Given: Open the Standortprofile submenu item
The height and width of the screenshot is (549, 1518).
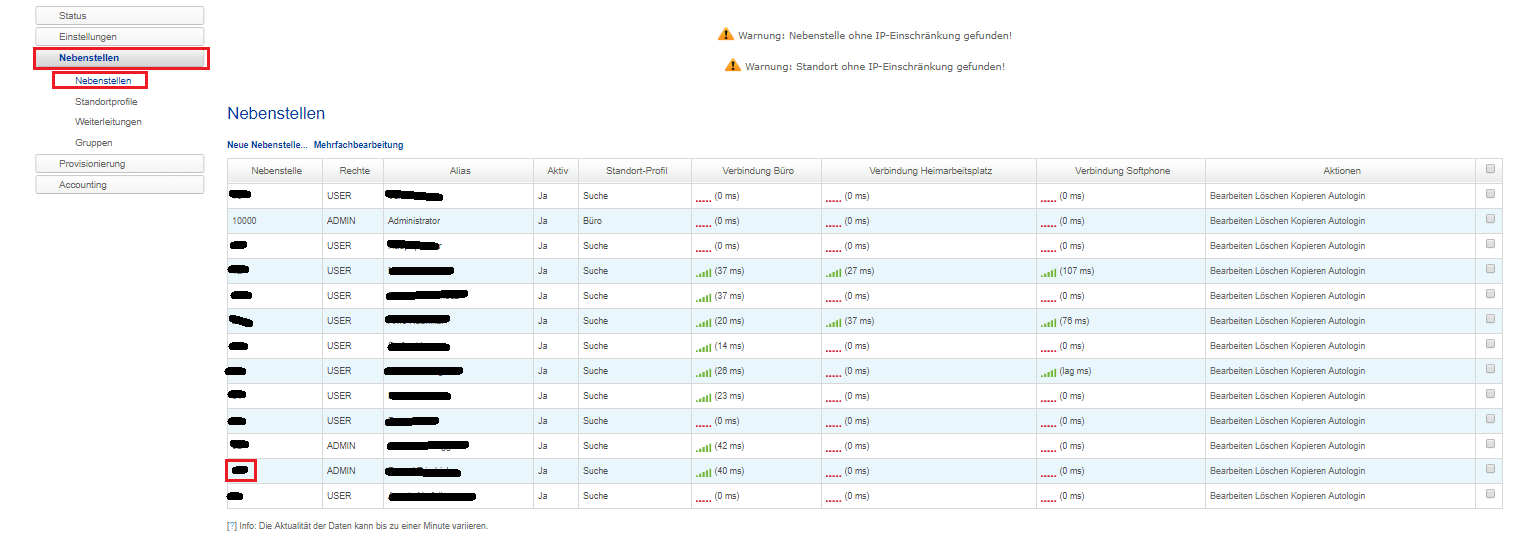Looking at the screenshot, I should tap(106, 102).
